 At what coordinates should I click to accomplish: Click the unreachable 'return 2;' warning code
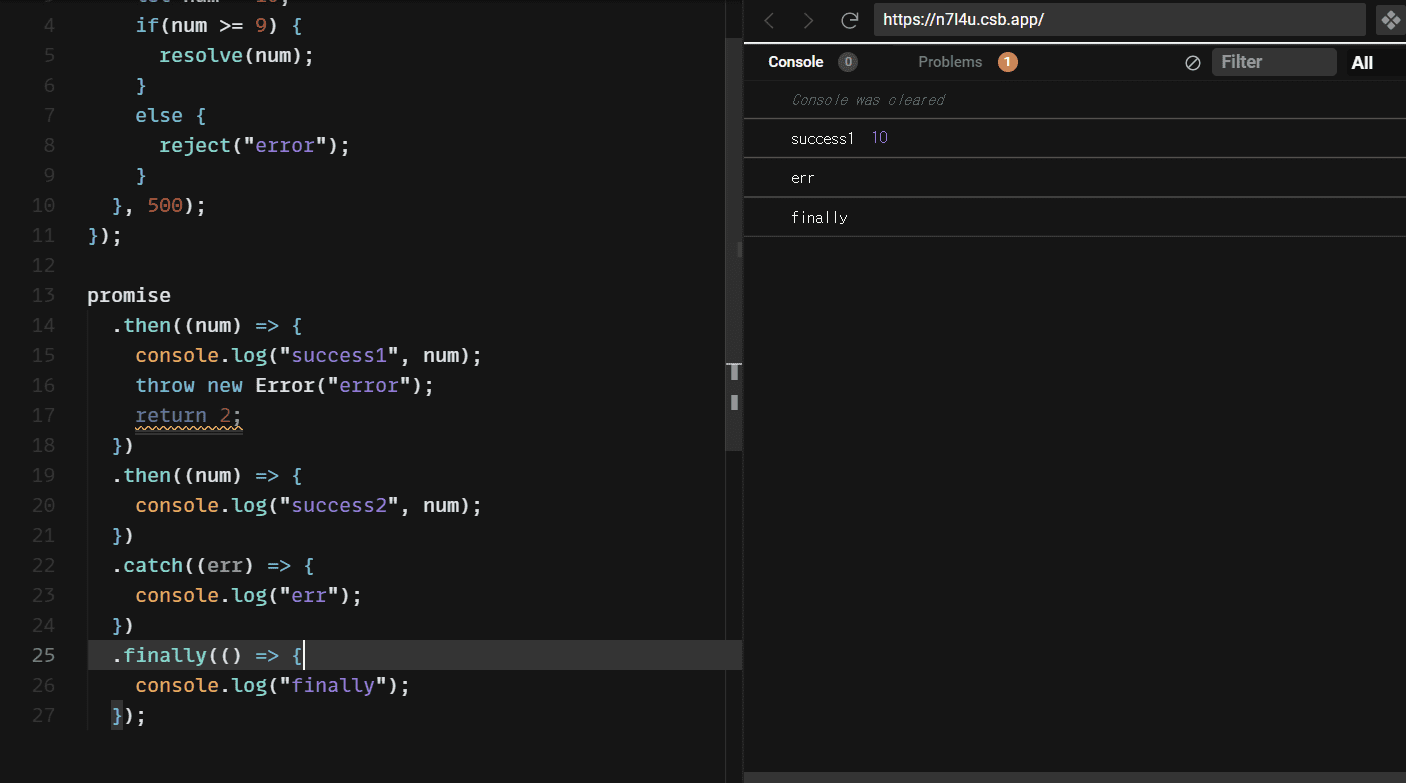pyautogui.click(x=189, y=415)
